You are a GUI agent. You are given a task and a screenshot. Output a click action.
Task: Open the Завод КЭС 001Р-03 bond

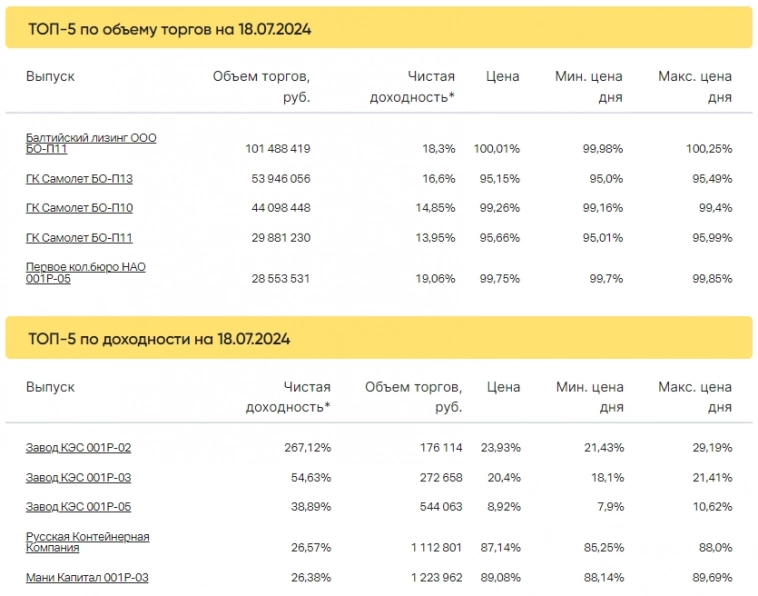(78, 478)
